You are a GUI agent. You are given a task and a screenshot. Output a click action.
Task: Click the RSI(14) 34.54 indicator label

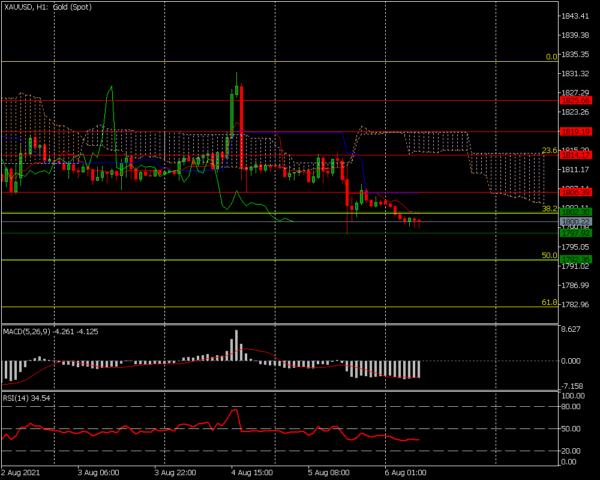26,398
